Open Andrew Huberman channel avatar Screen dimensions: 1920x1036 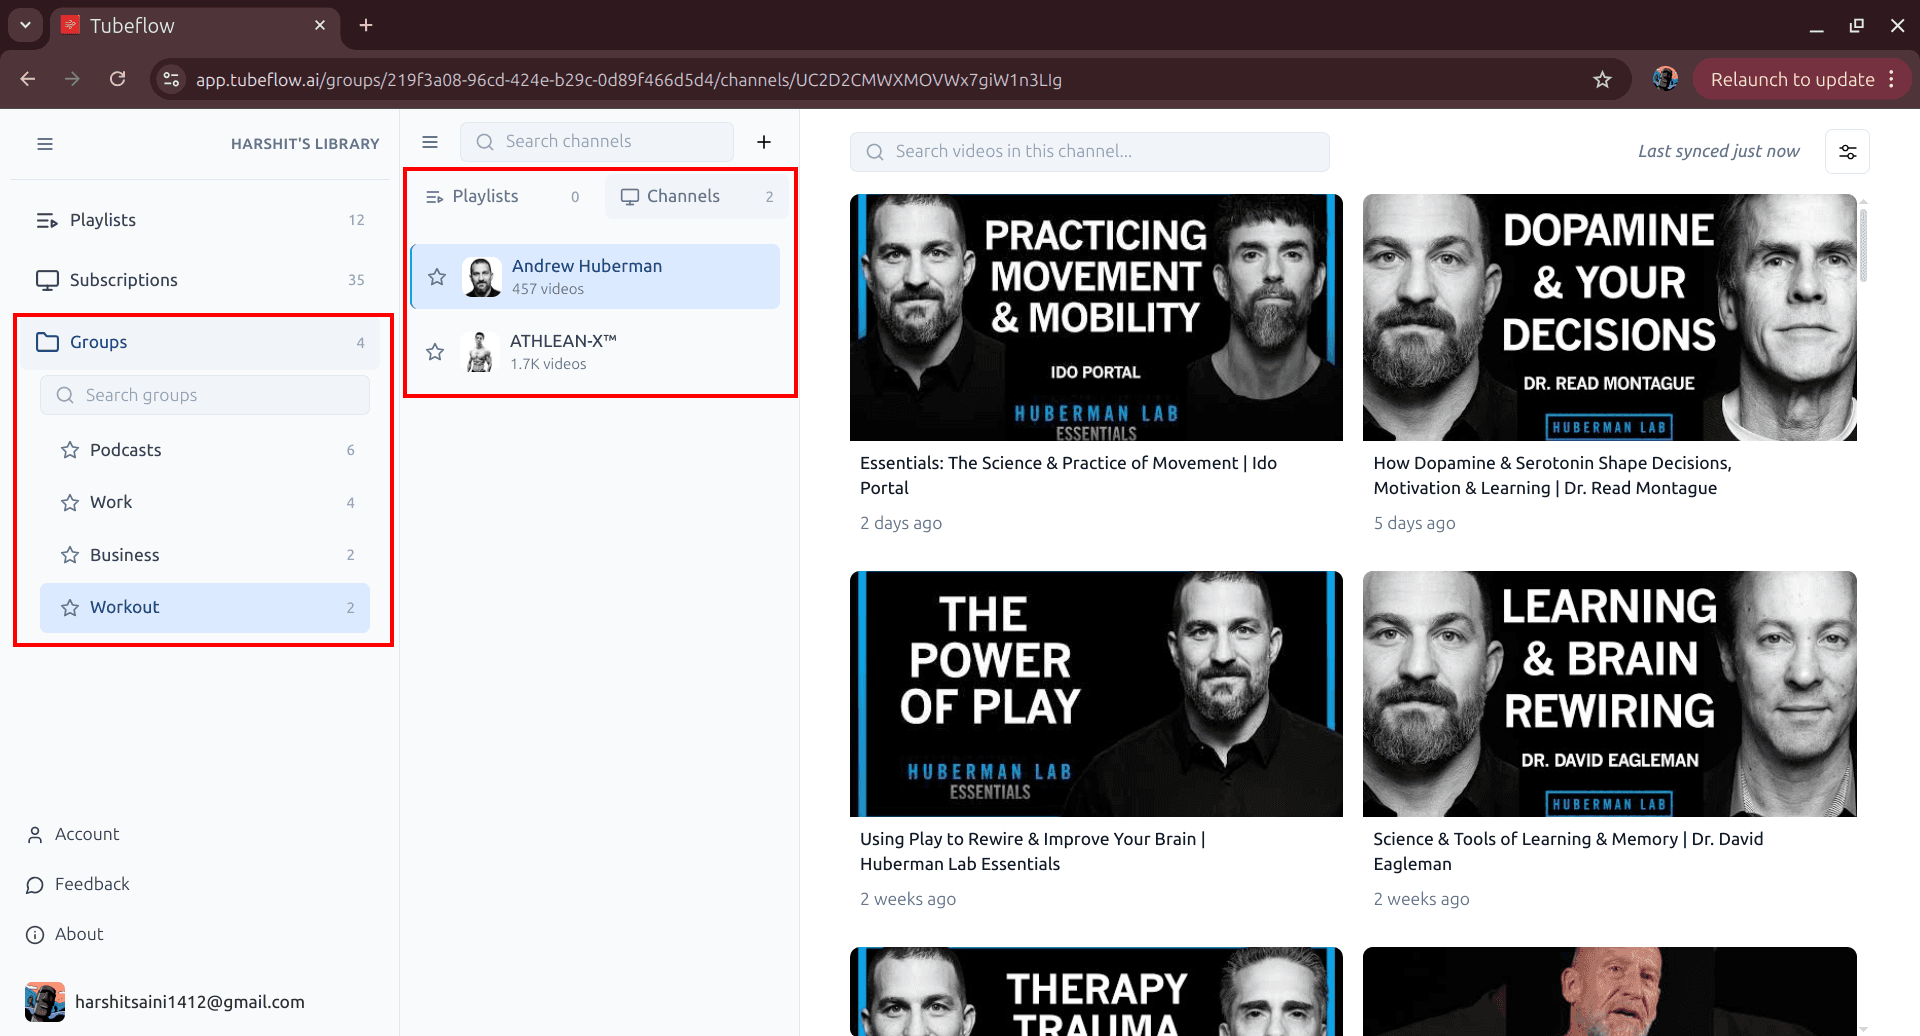coord(482,277)
